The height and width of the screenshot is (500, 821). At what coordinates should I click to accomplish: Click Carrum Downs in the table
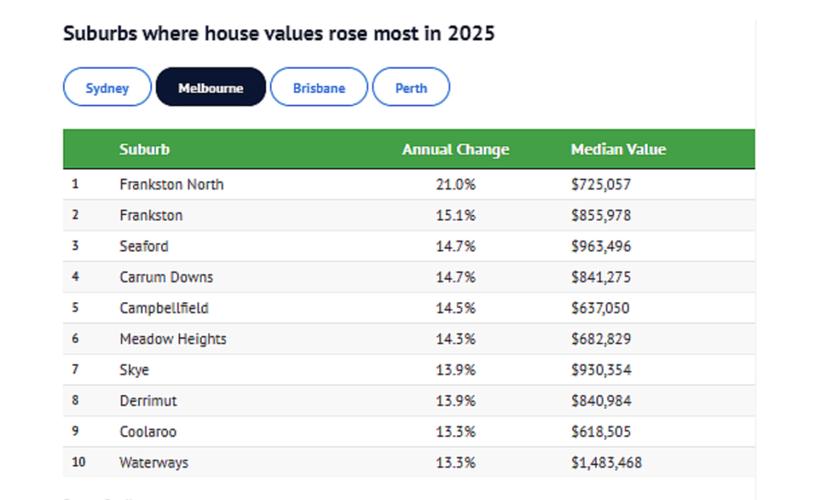166,277
